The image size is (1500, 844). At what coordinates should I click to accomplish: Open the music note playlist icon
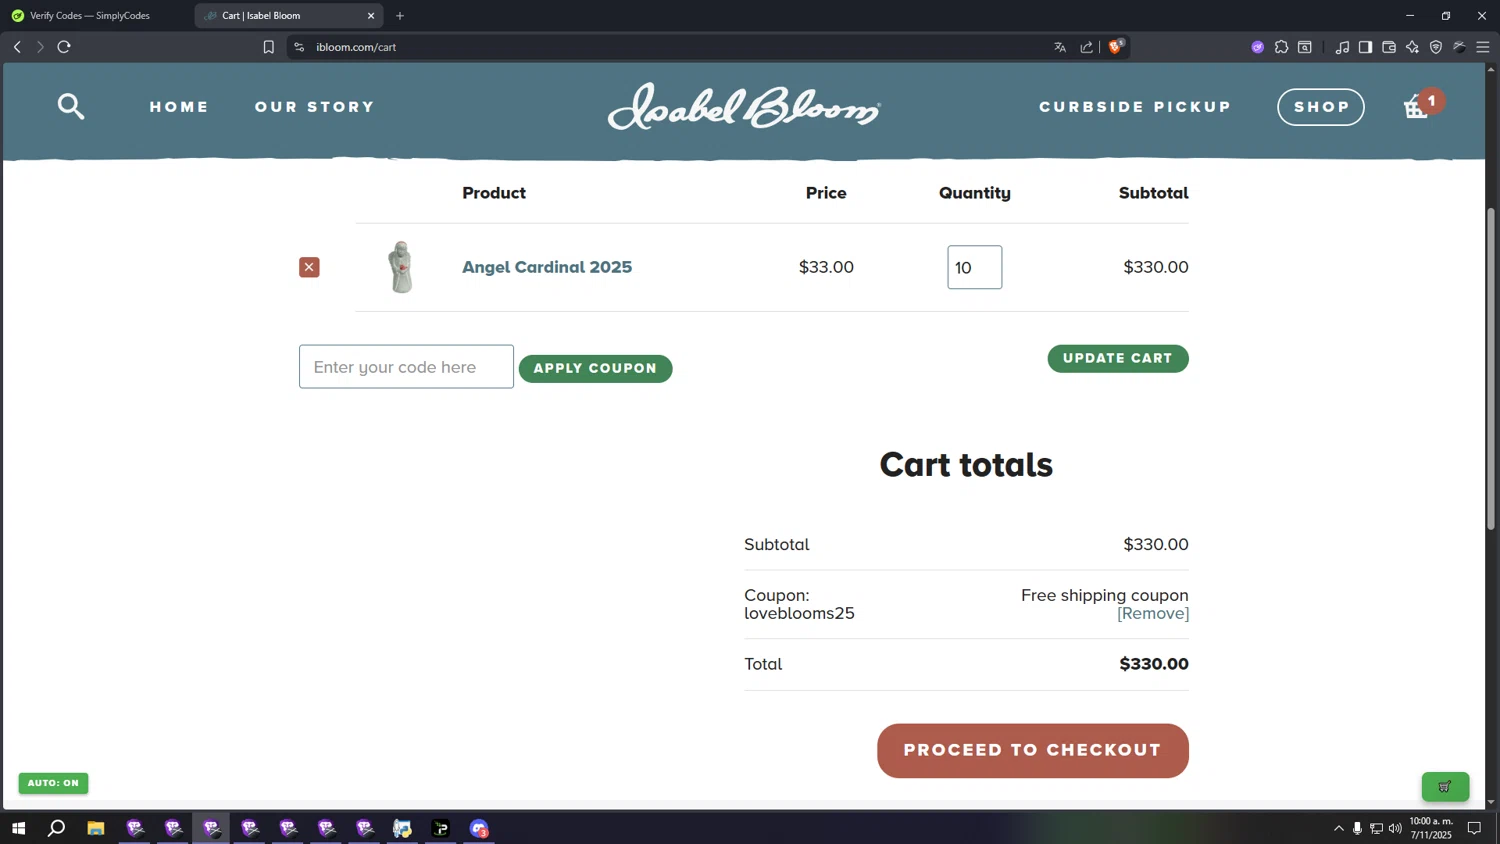pos(1342,47)
